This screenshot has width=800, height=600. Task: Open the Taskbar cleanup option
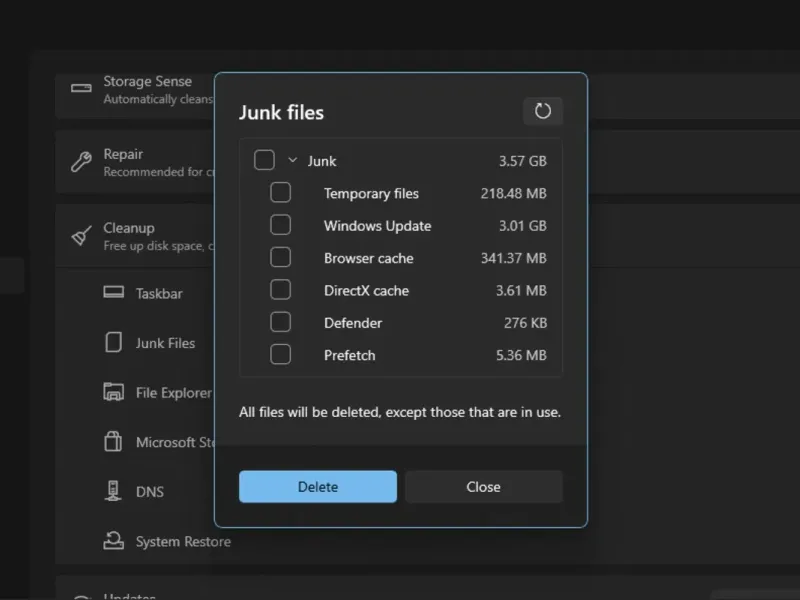tap(159, 293)
